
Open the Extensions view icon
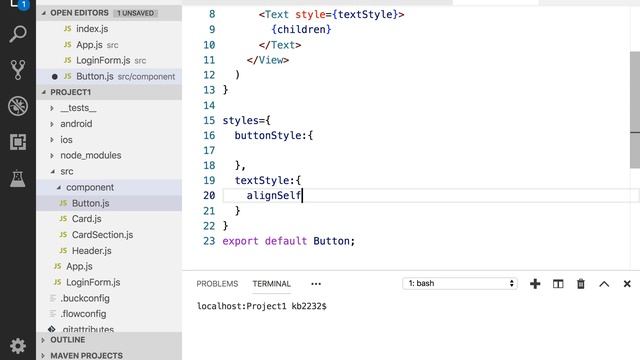[18, 142]
